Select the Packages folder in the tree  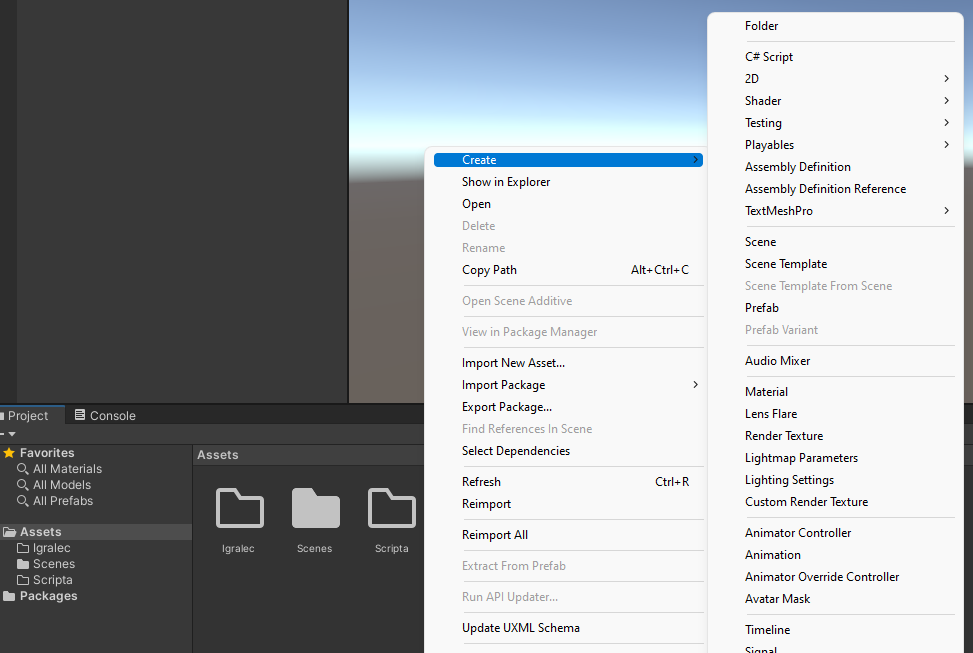[x=47, y=596]
